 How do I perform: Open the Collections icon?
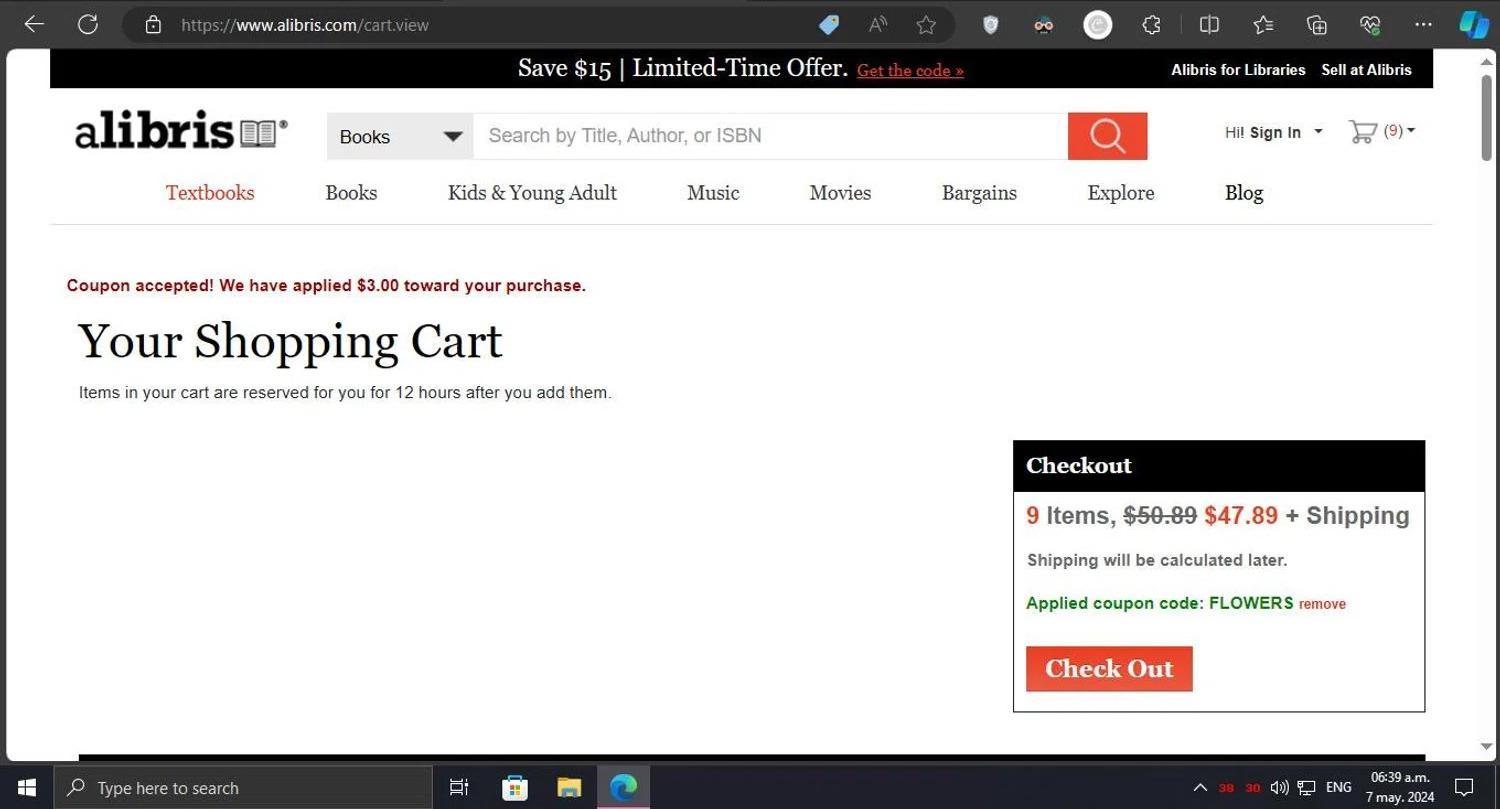1317,25
